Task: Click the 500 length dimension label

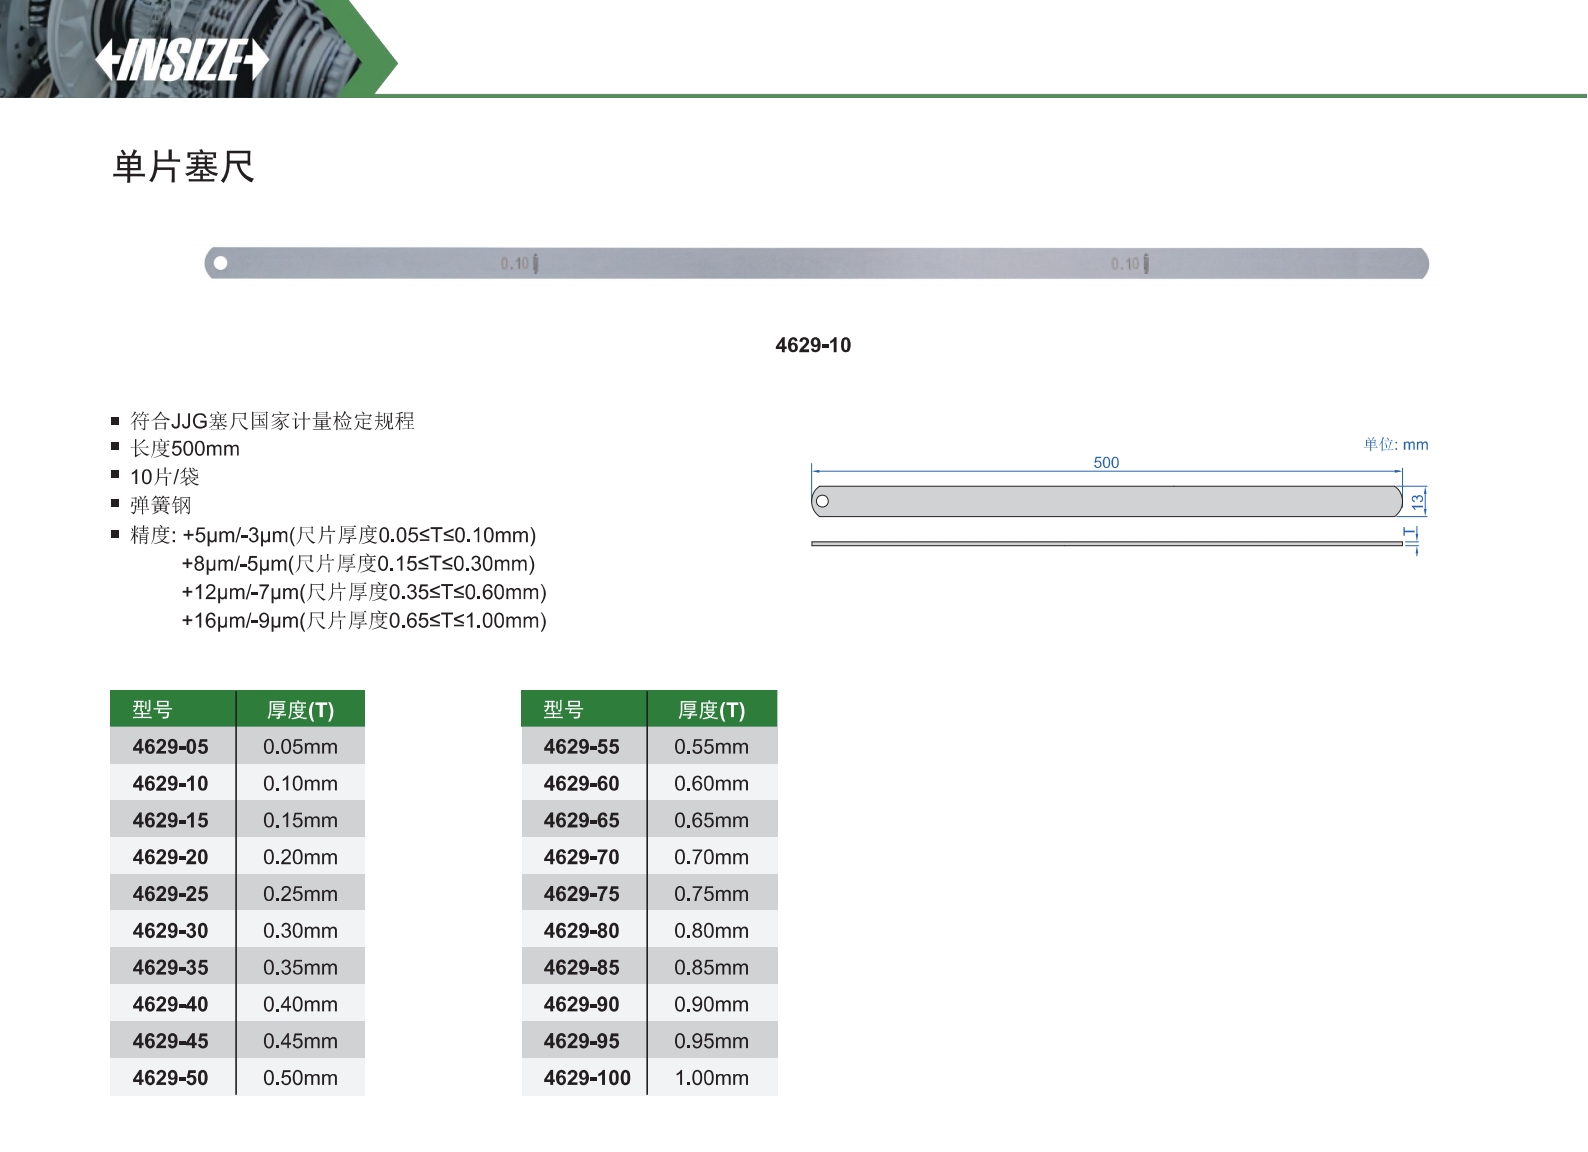Action: tap(1106, 462)
